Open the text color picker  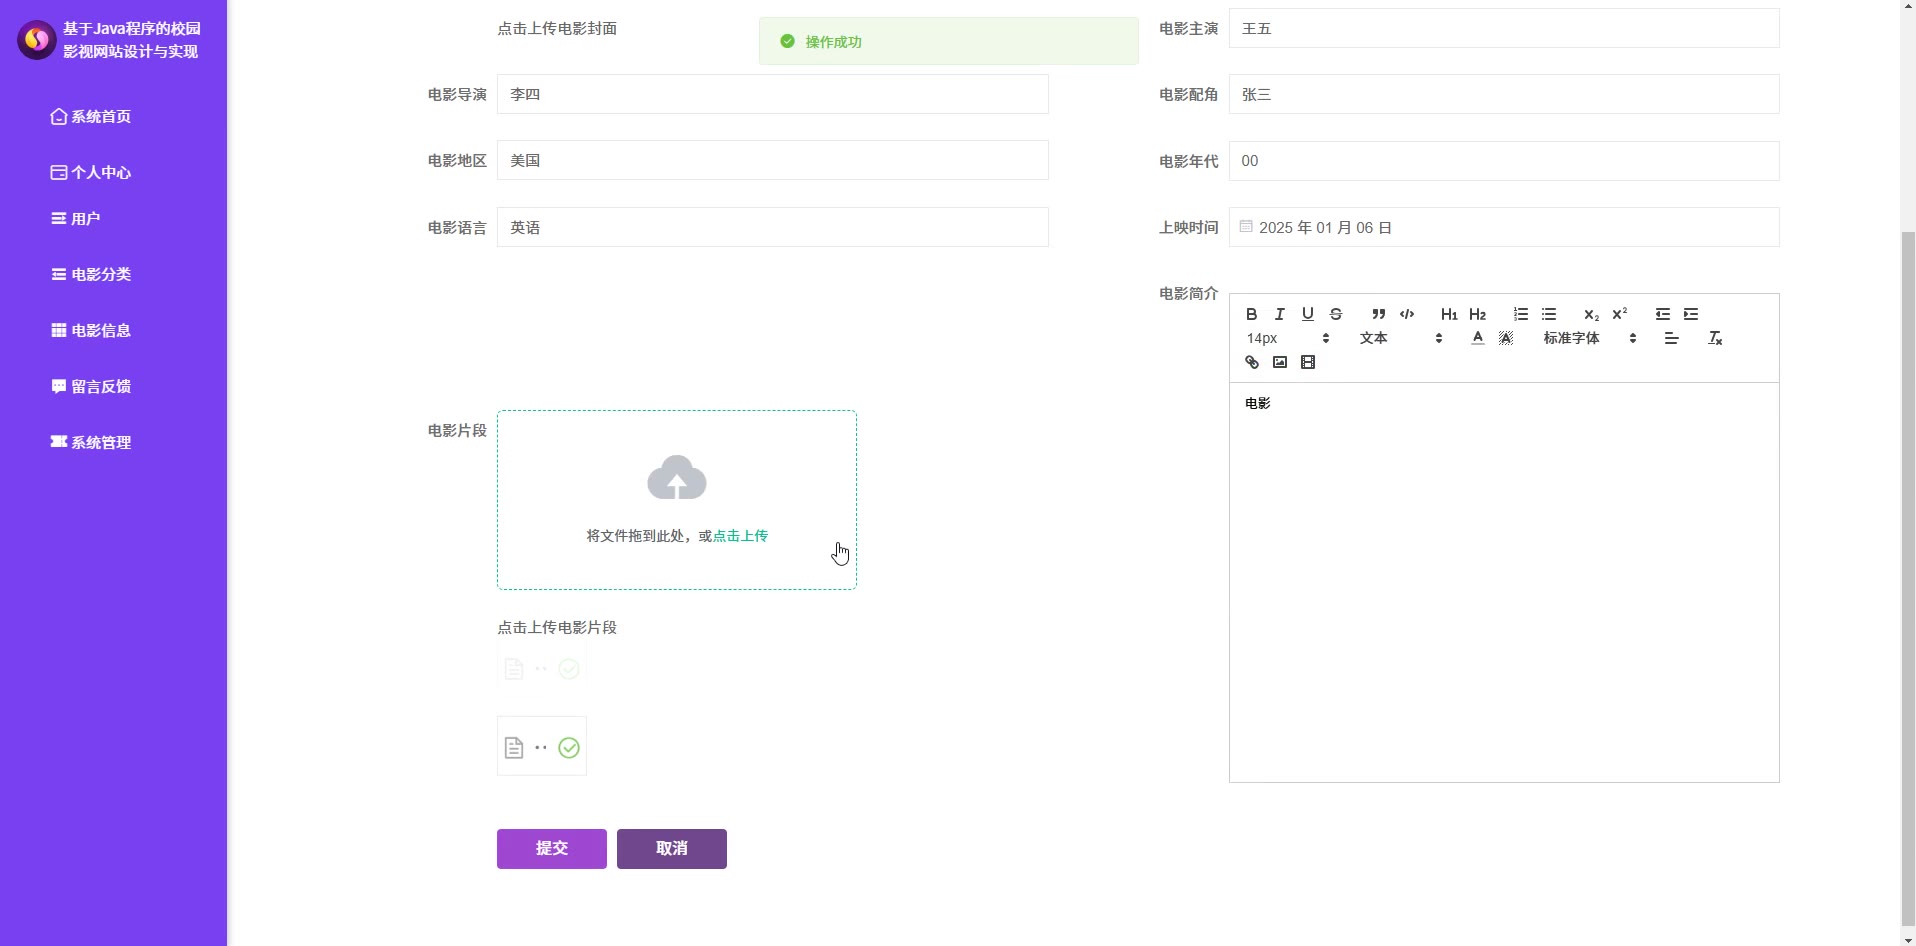[x=1477, y=338]
